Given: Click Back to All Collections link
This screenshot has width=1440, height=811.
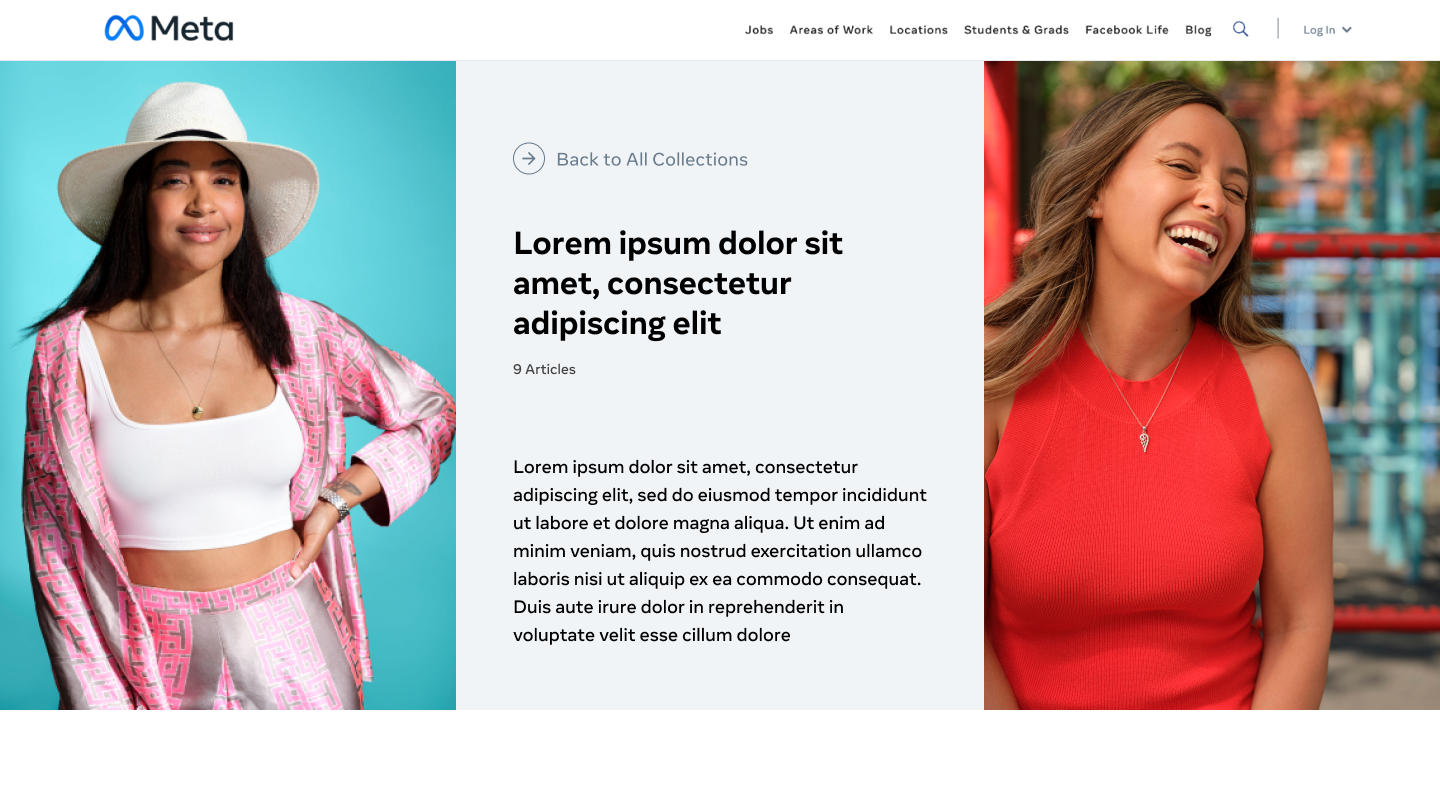Looking at the screenshot, I should click(652, 159).
